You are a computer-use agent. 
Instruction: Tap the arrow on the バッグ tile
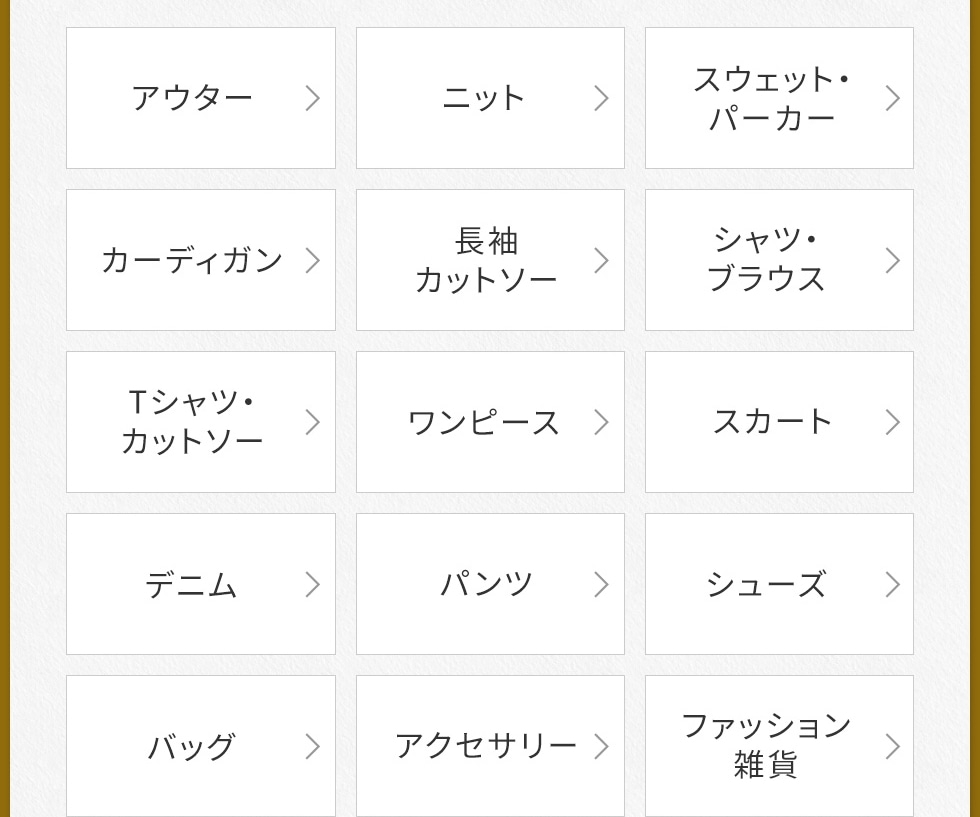(312, 746)
